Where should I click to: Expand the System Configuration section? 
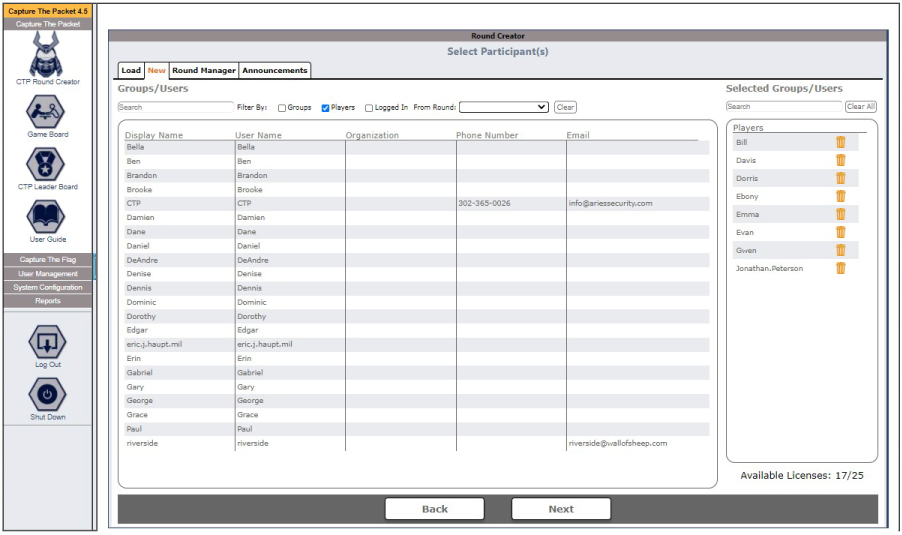(x=48, y=287)
